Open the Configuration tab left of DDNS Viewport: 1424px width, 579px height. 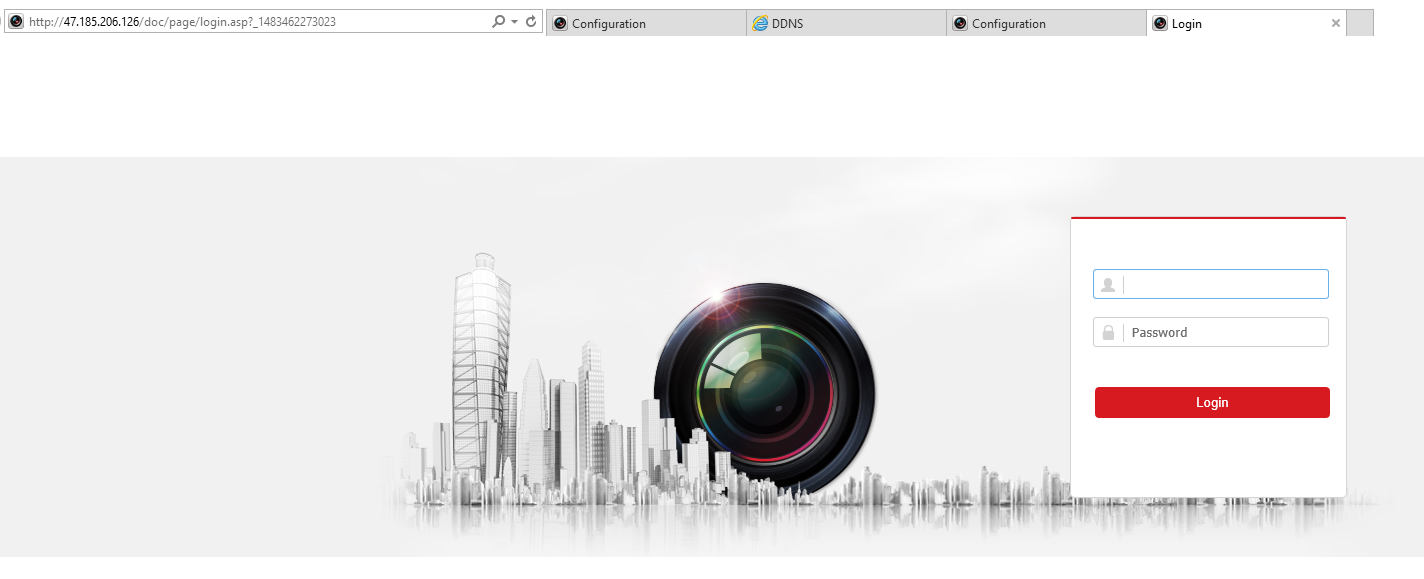645,24
